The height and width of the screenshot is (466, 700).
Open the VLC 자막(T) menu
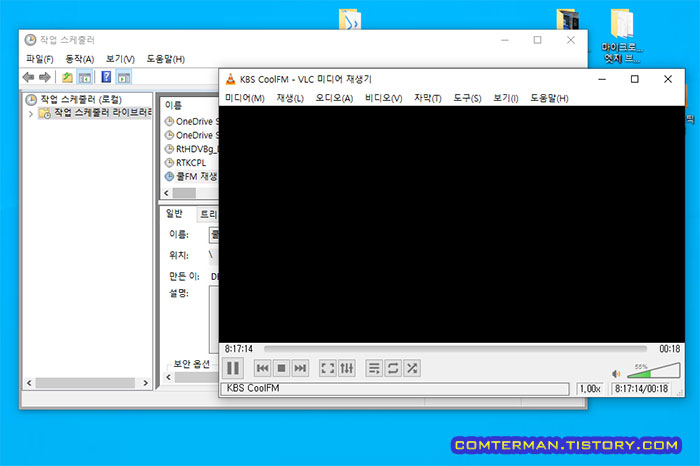[428, 98]
